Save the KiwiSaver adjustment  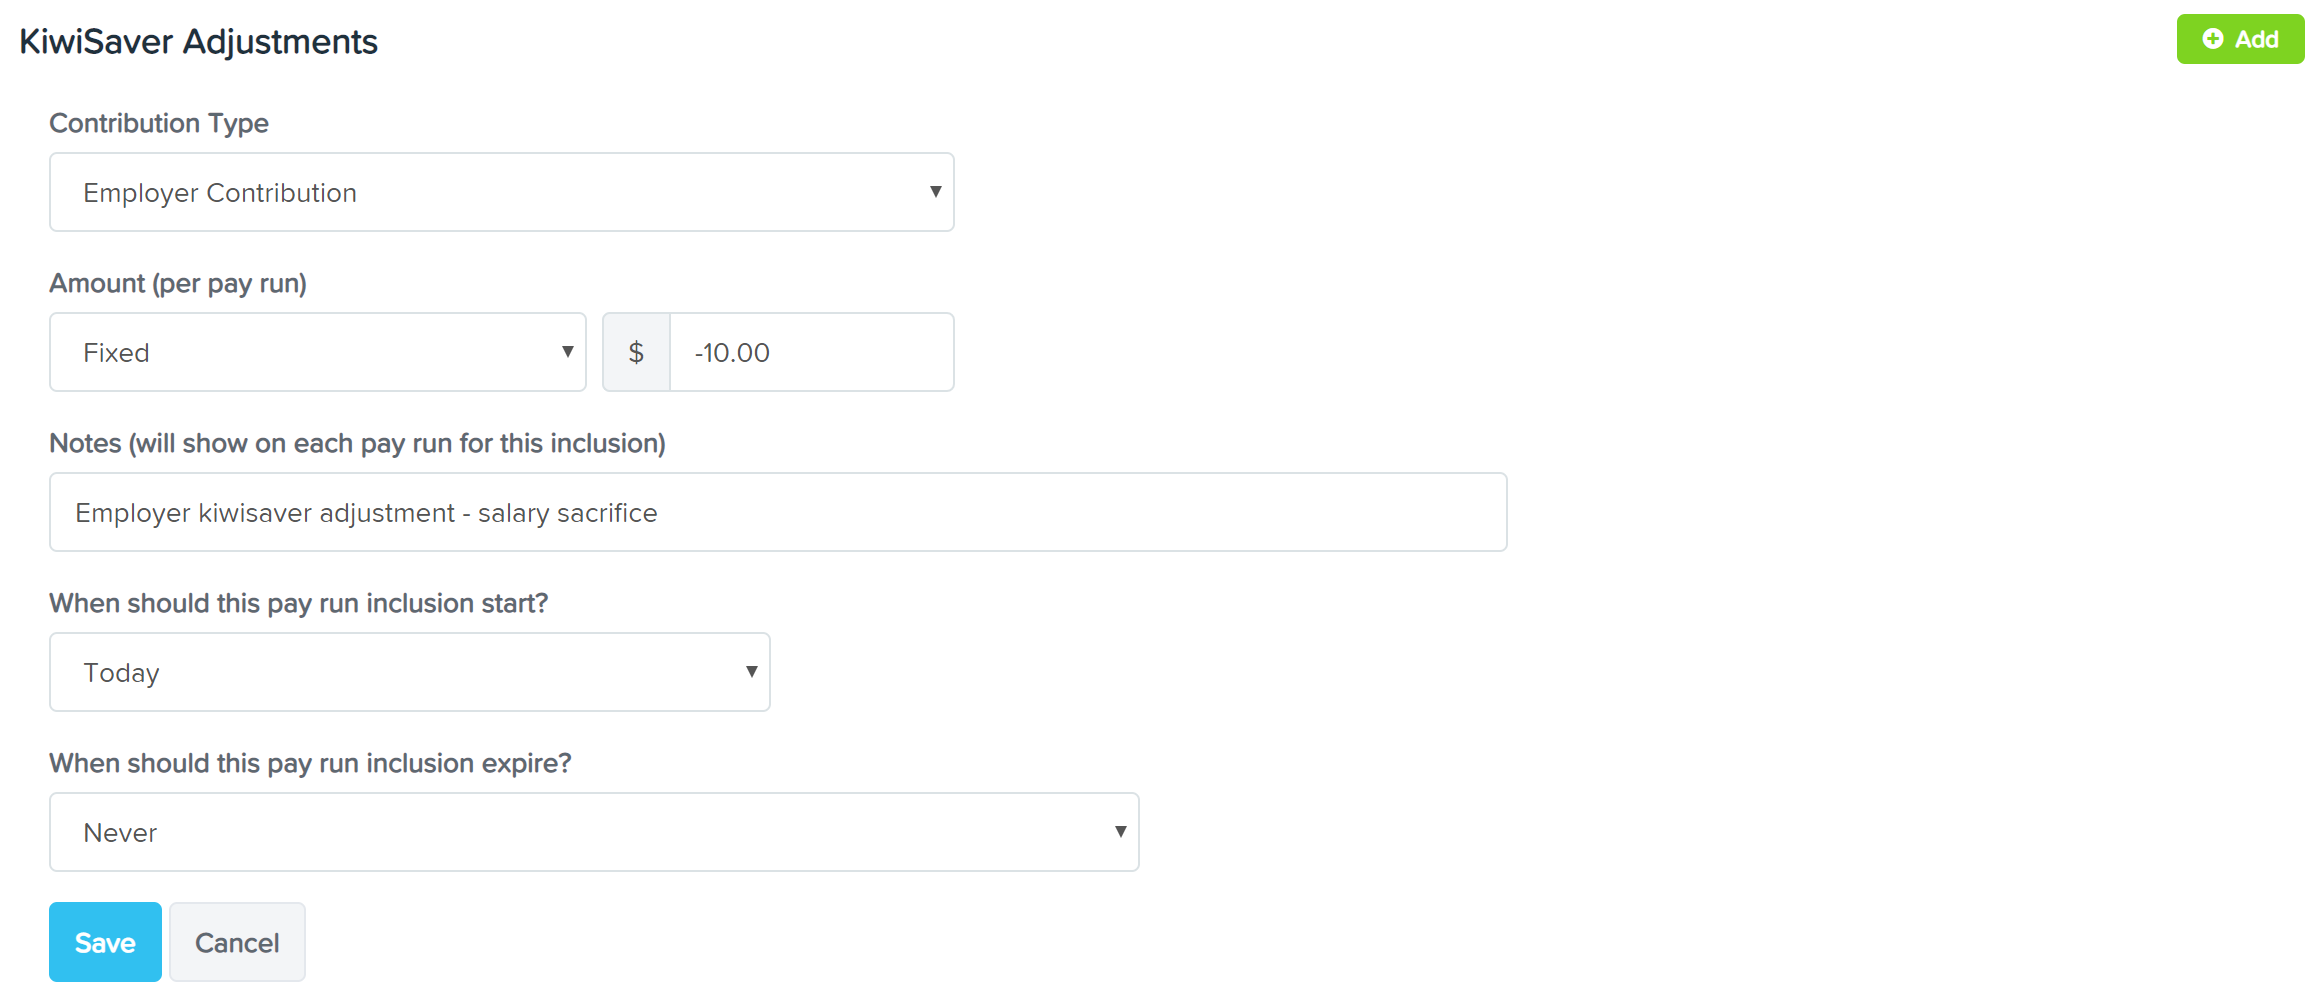[x=105, y=942]
